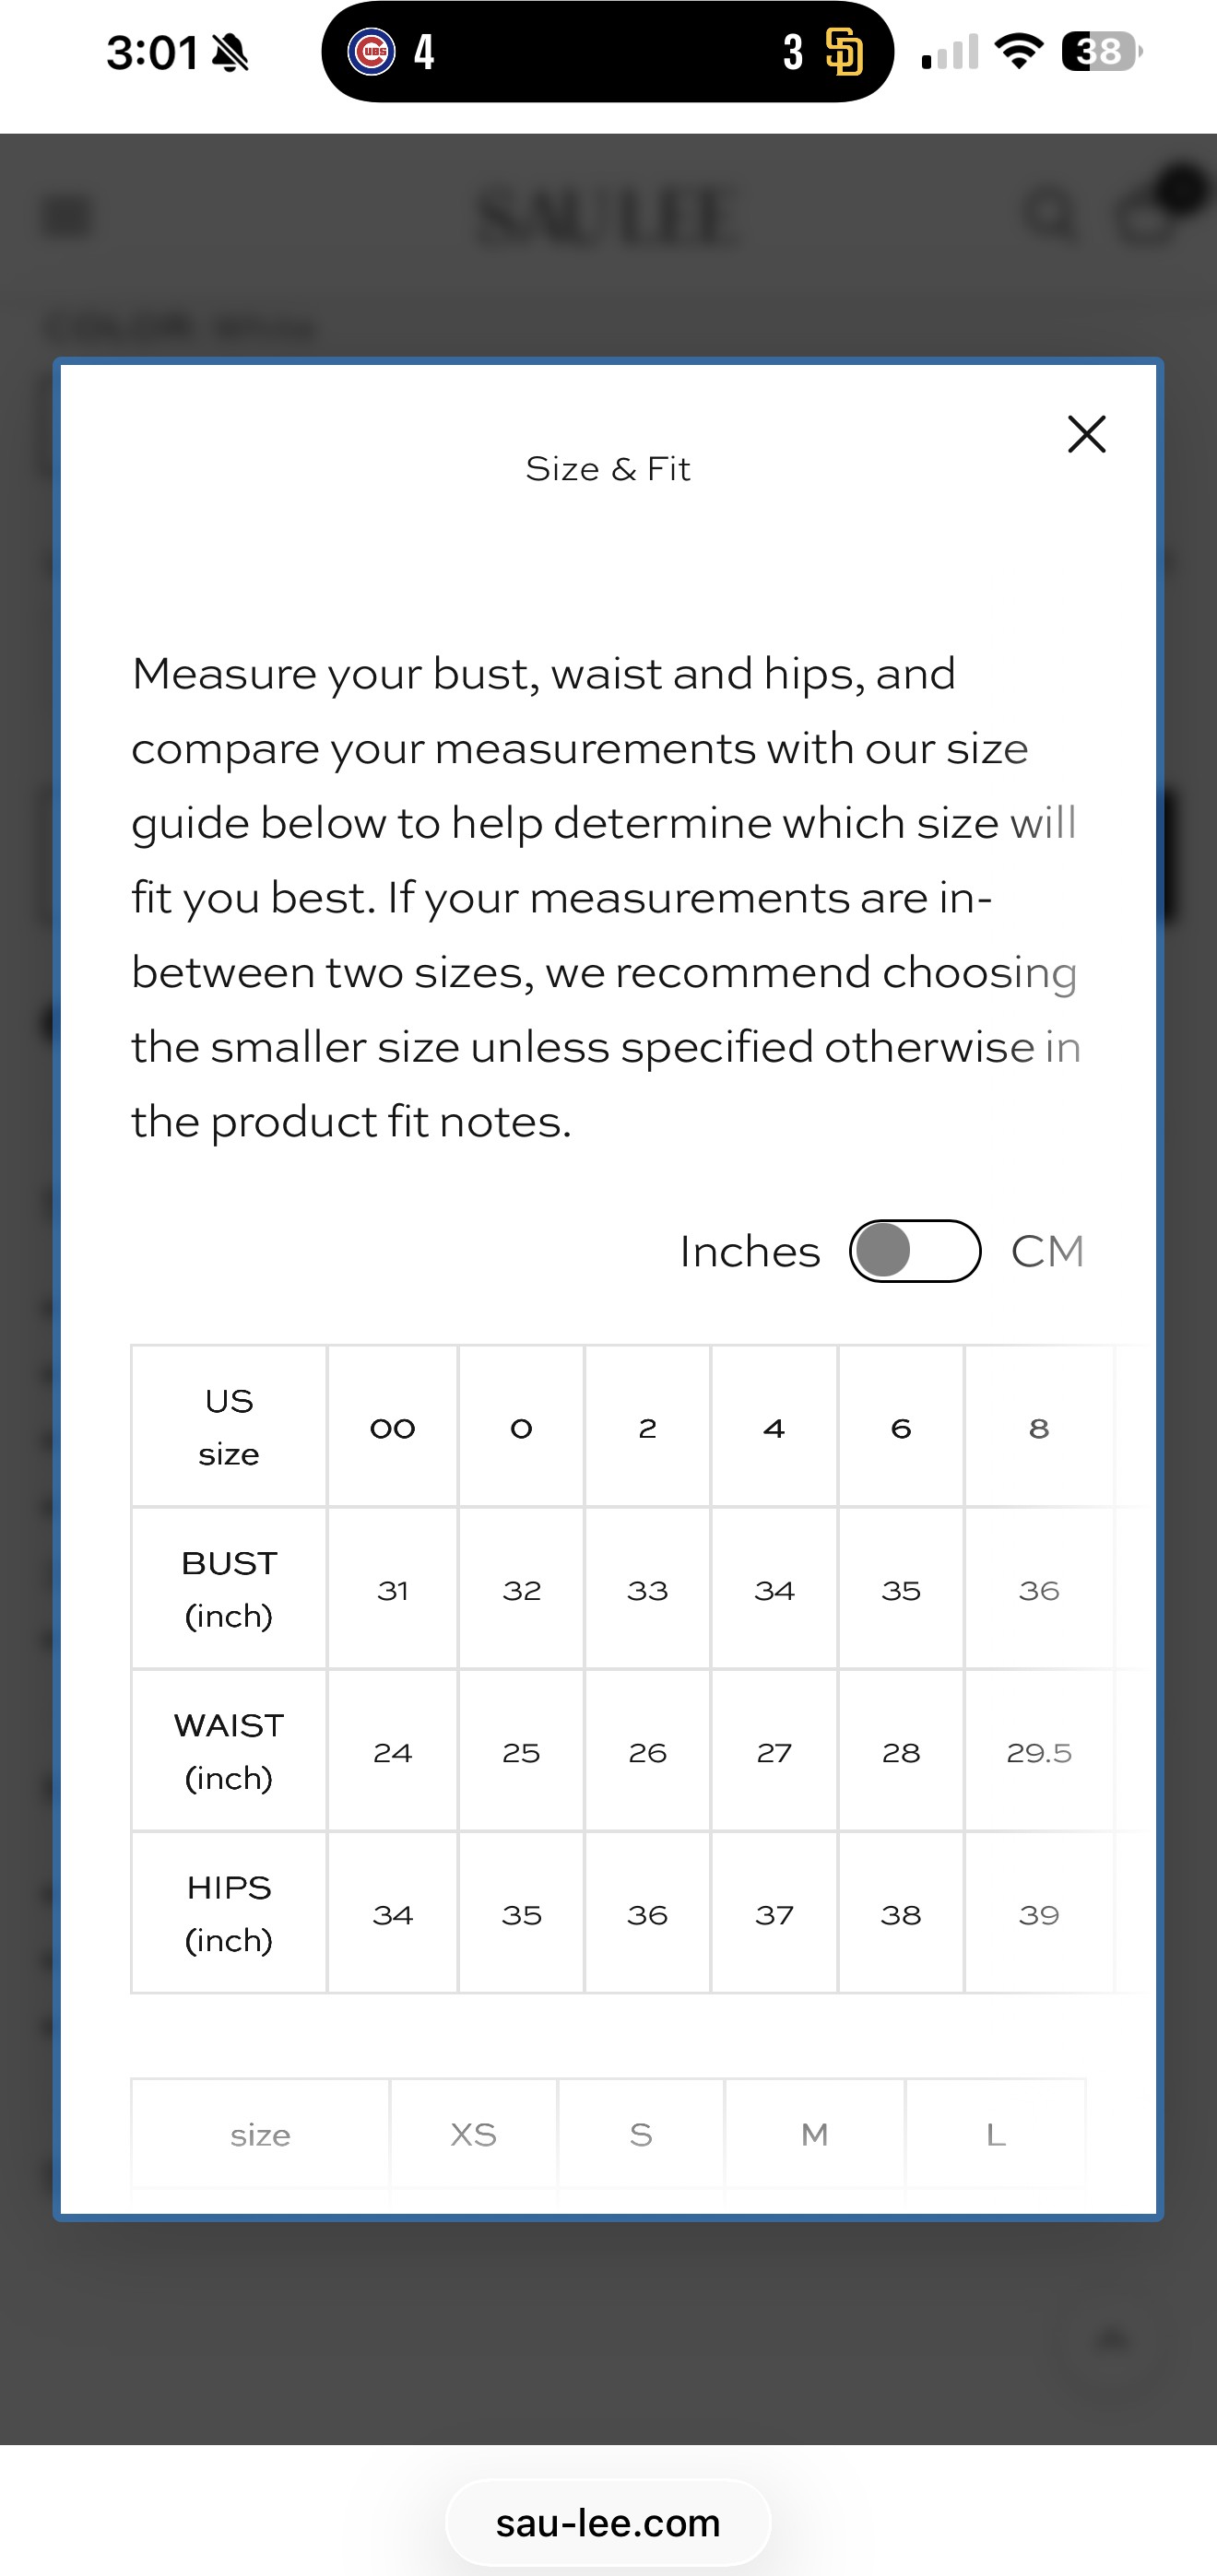Tap the SAU LEE store logo
Viewport: 1217px width, 2576px height.
pyautogui.click(x=608, y=216)
